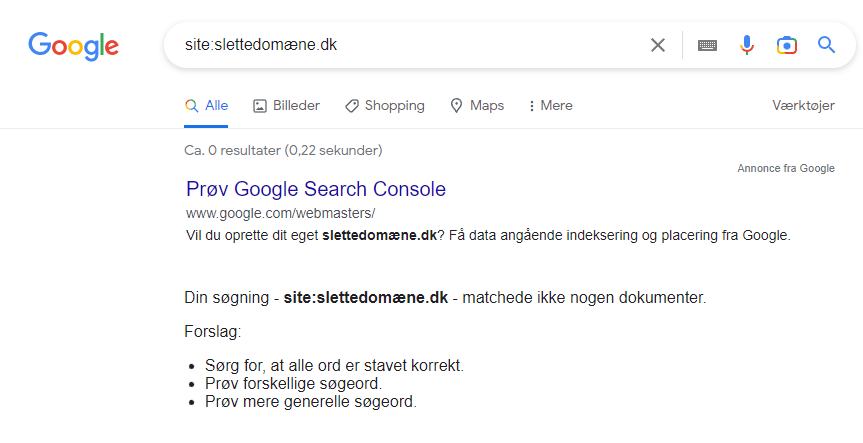The width and height of the screenshot is (863, 443).
Task: Click the Google logo
Action: 74,46
